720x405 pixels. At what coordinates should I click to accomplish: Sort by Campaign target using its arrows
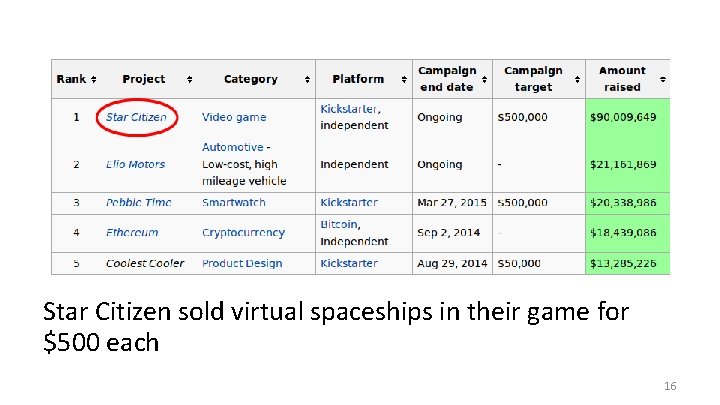(x=577, y=79)
